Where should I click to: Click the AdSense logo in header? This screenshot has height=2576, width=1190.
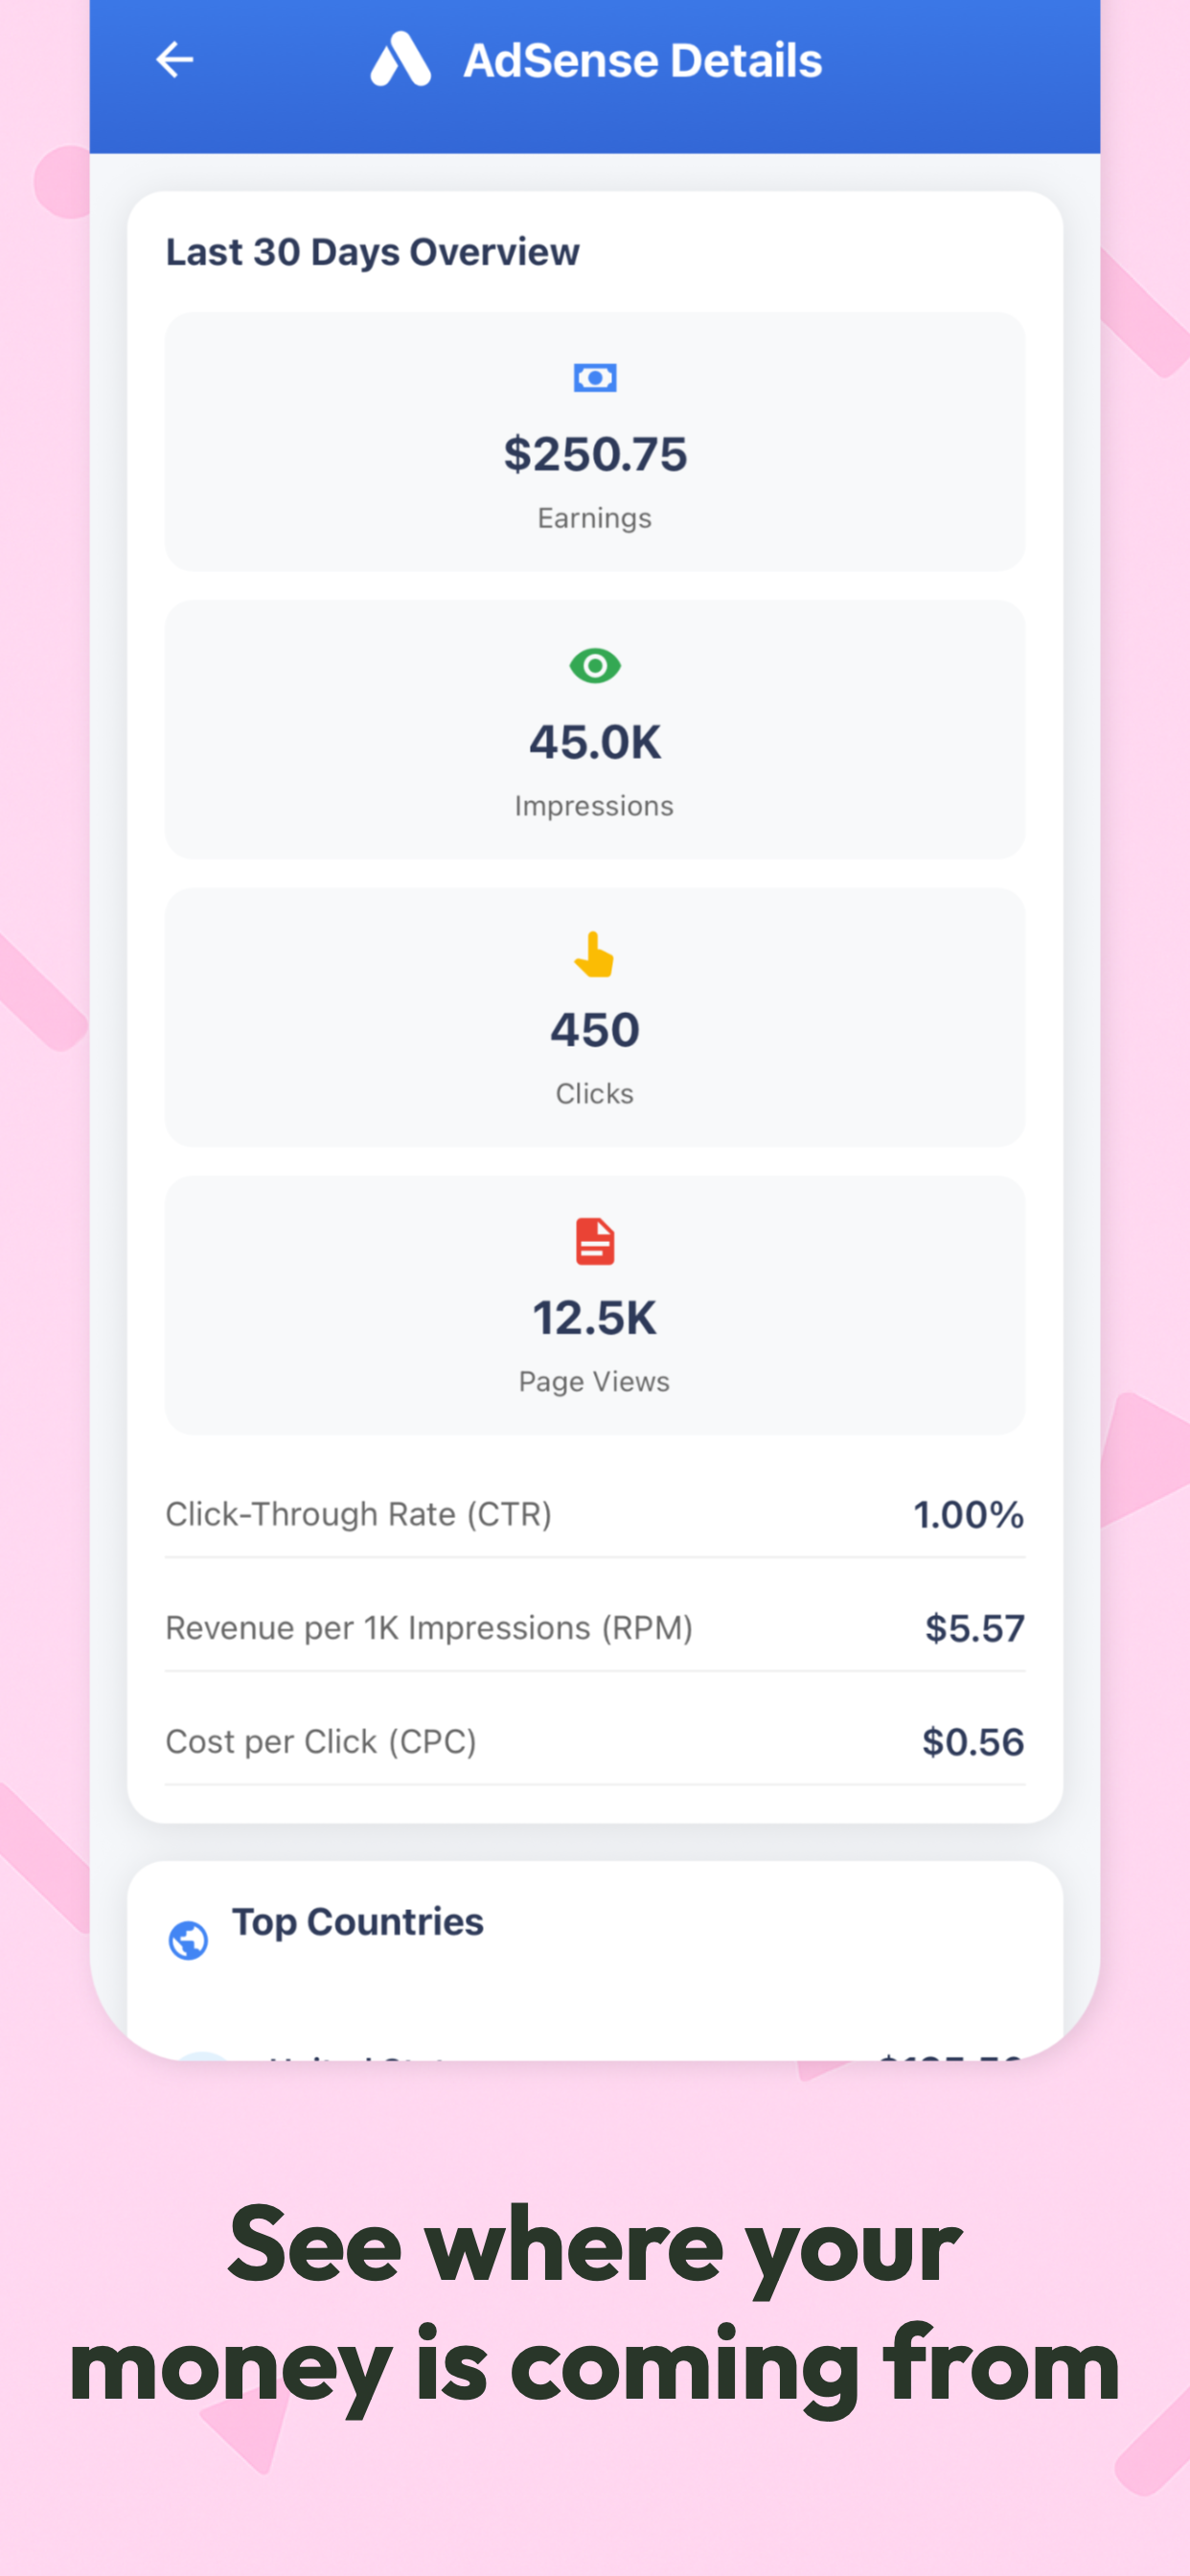(400, 59)
